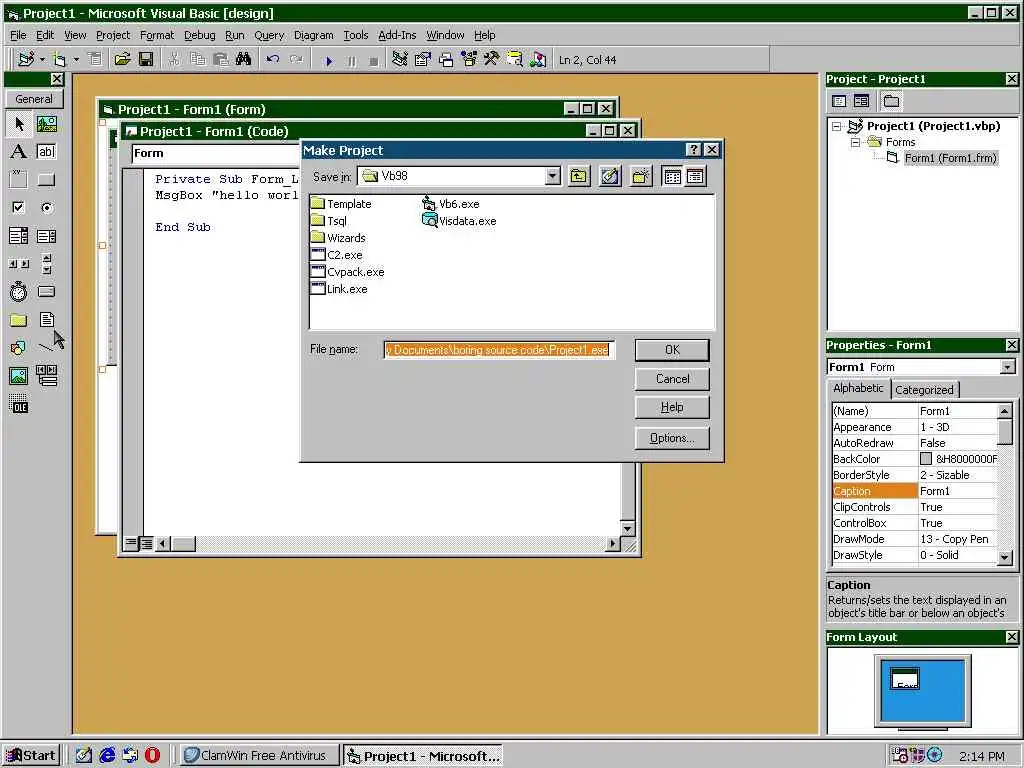Click Up One Level in Make Project

point(579,176)
